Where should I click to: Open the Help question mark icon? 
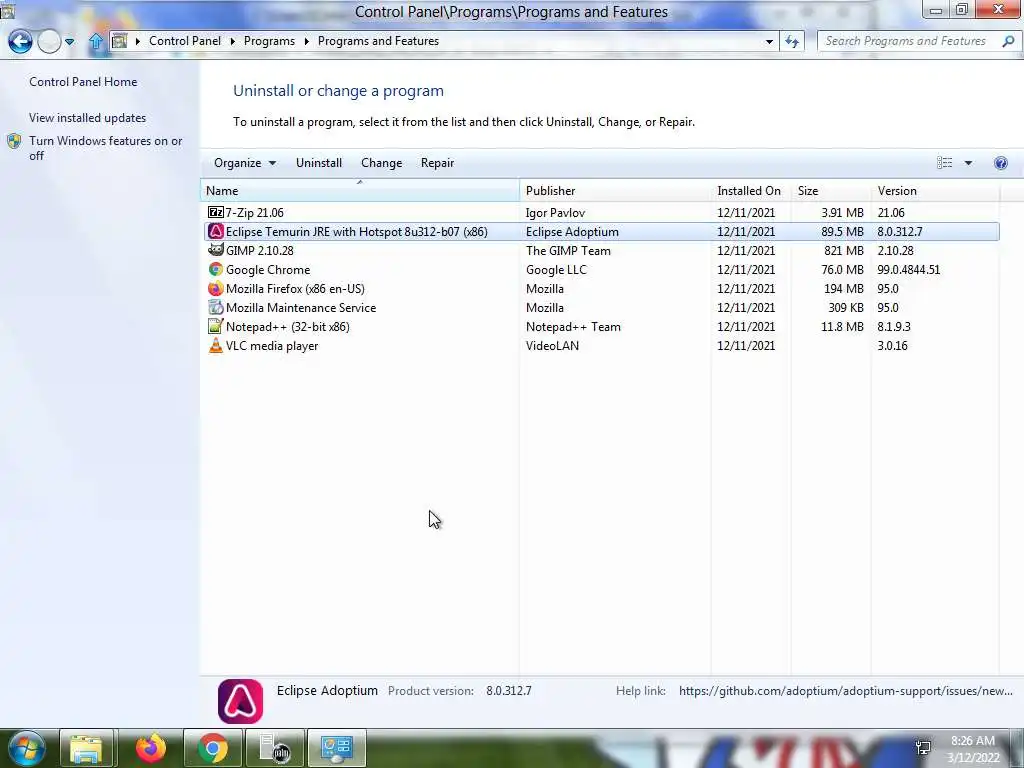click(1000, 163)
